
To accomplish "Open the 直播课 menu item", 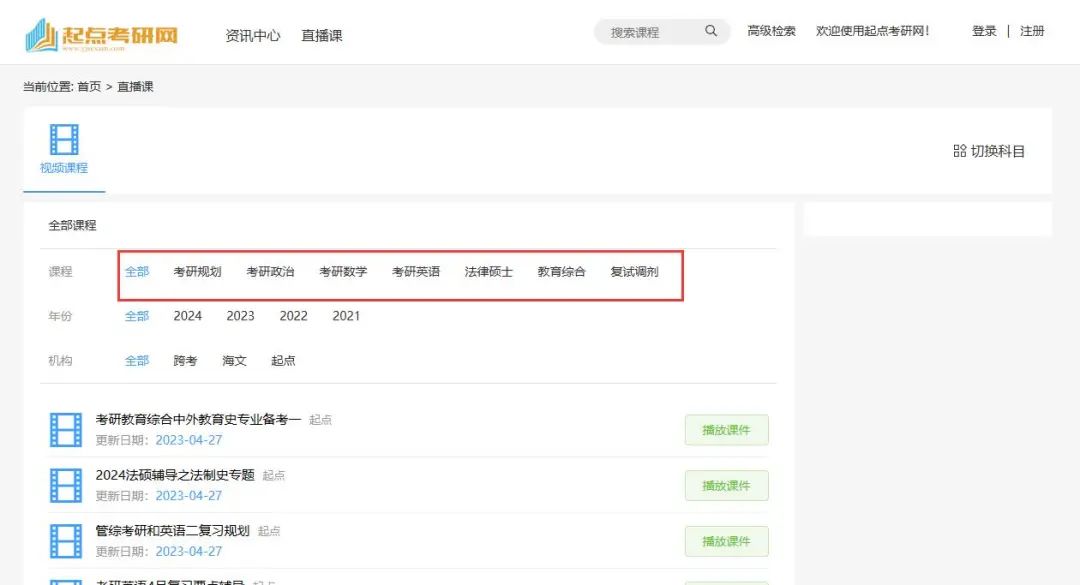I will (322, 35).
